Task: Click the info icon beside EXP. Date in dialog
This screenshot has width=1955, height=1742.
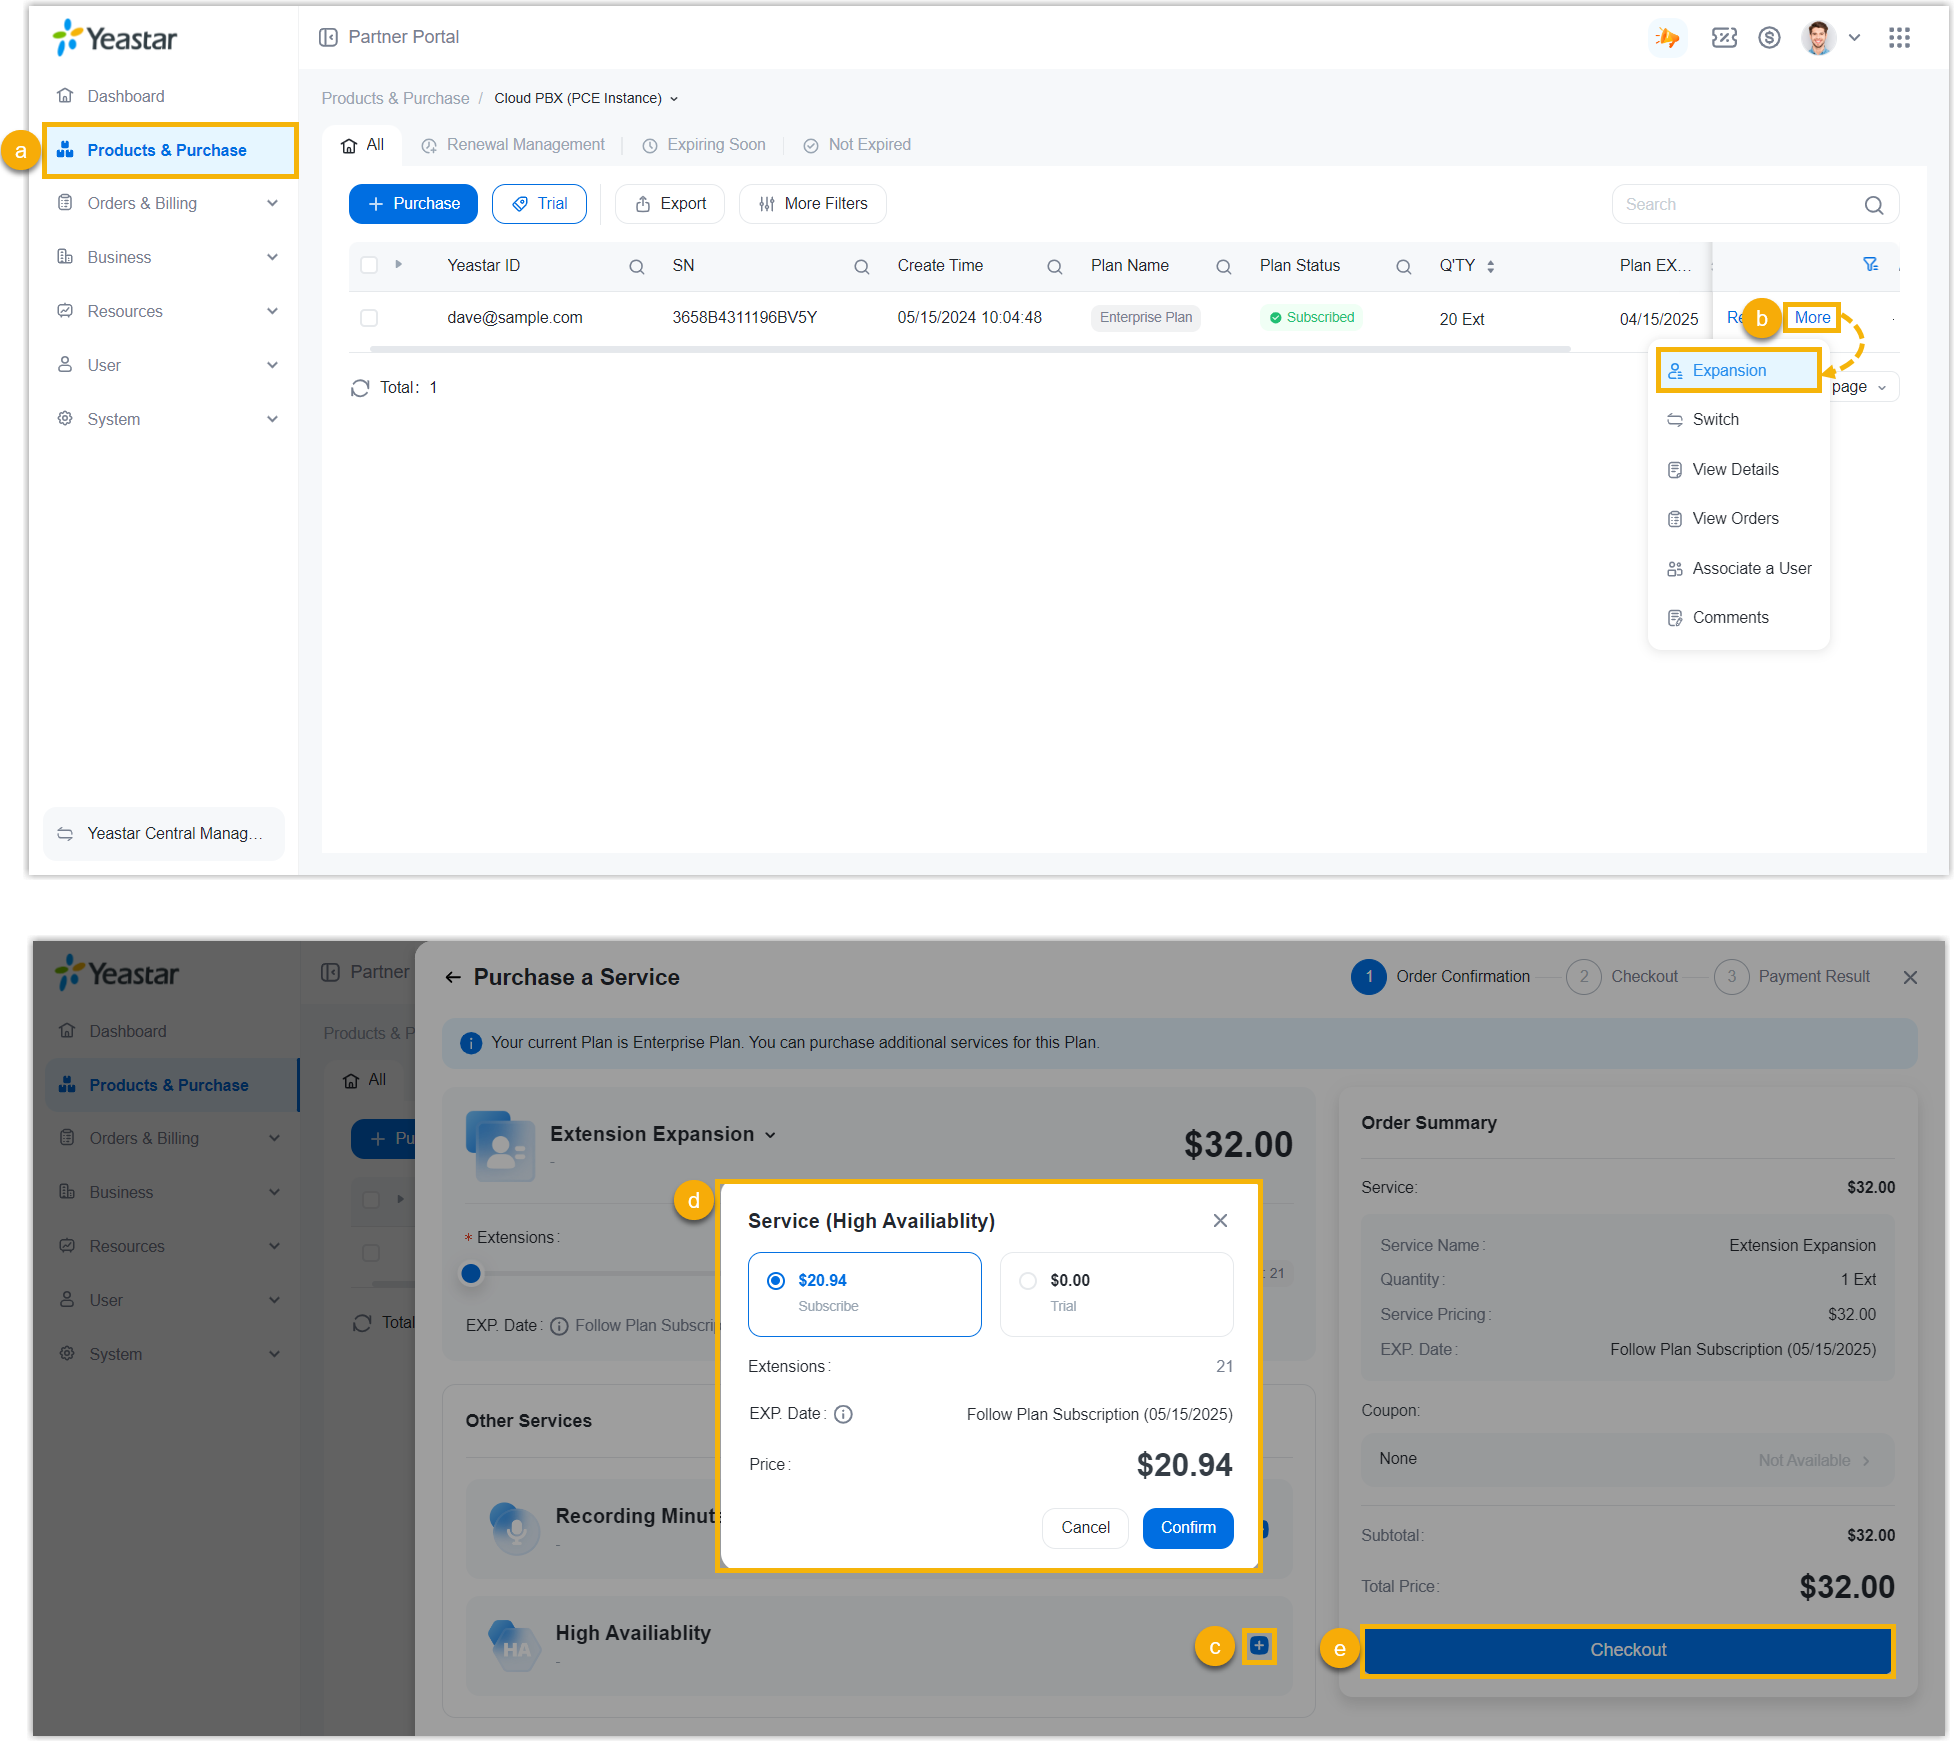Action: [x=843, y=1414]
